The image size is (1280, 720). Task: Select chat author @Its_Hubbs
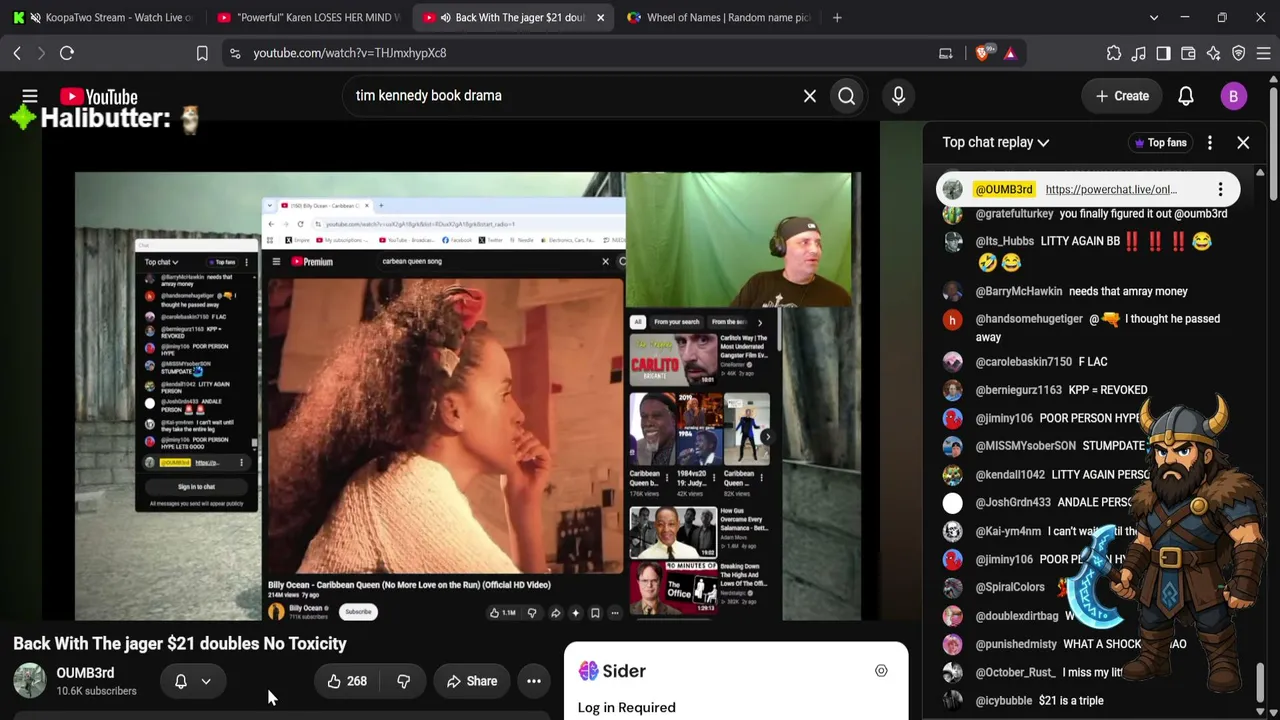pyautogui.click(x=1004, y=241)
